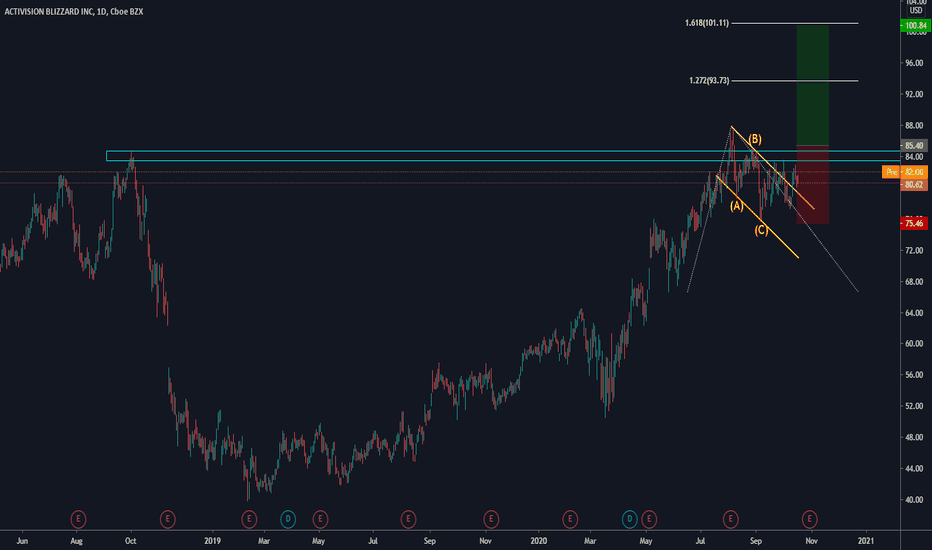Click the 1.618(101.11) Fibonacci level label
This screenshot has width=932, height=550.
coord(707,23)
